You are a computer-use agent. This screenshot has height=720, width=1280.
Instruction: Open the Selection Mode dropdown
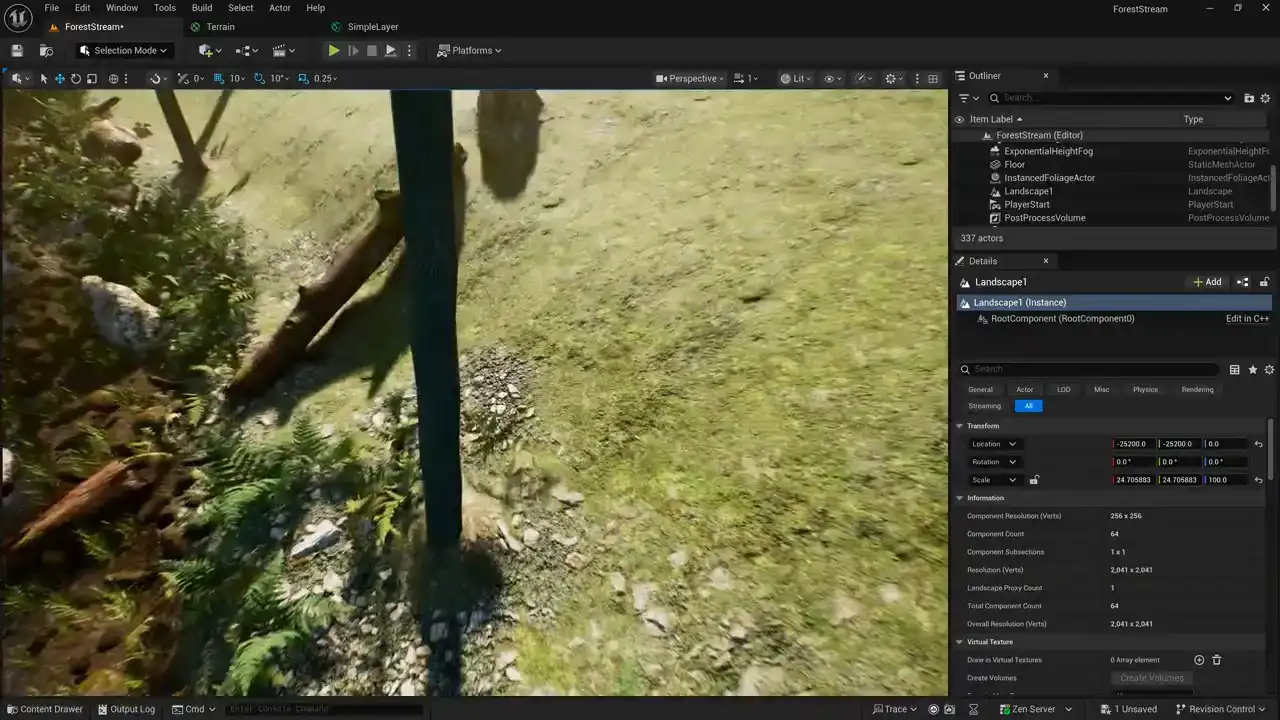(x=124, y=51)
